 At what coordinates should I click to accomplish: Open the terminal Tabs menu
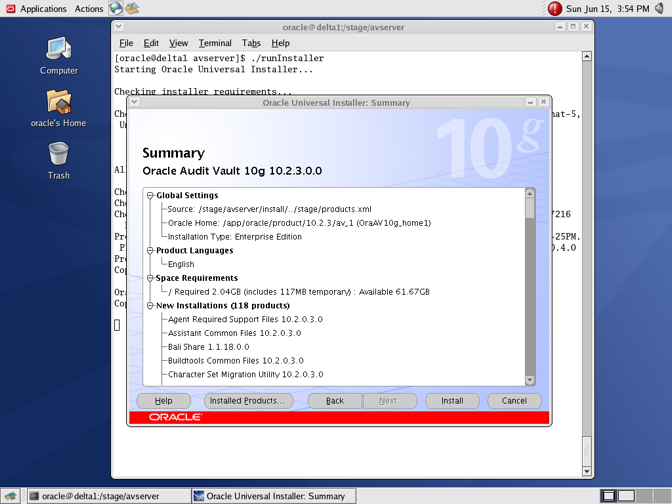pos(251,43)
